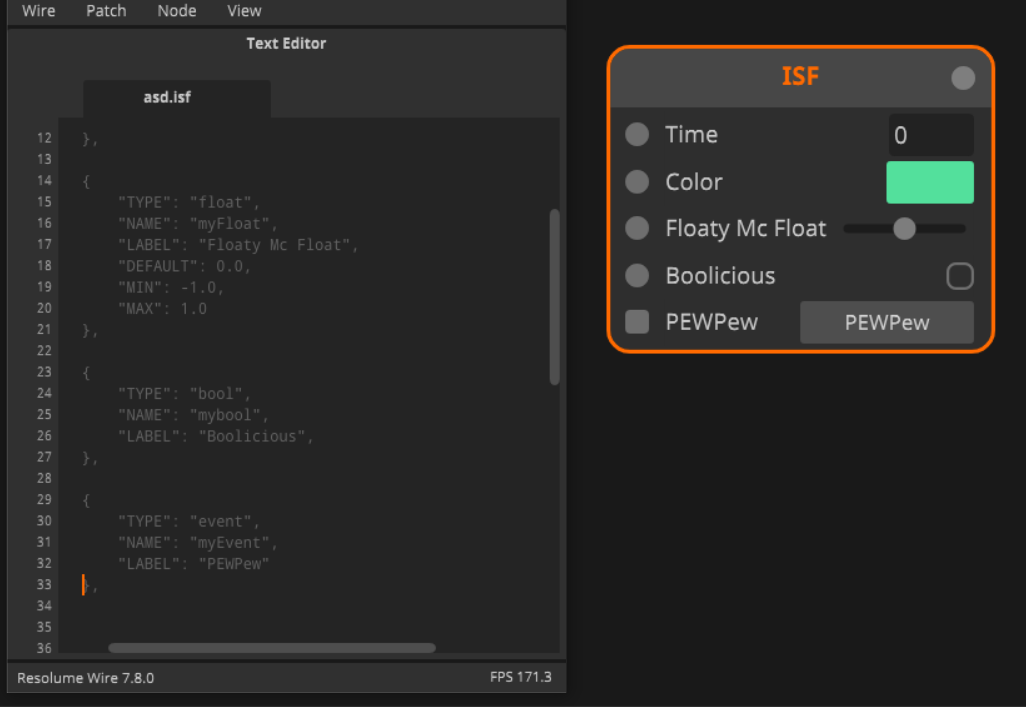Click the "LABEL": "PEWPew" code line
This screenshot has width=1026, height=707.
tap(194, 564)
